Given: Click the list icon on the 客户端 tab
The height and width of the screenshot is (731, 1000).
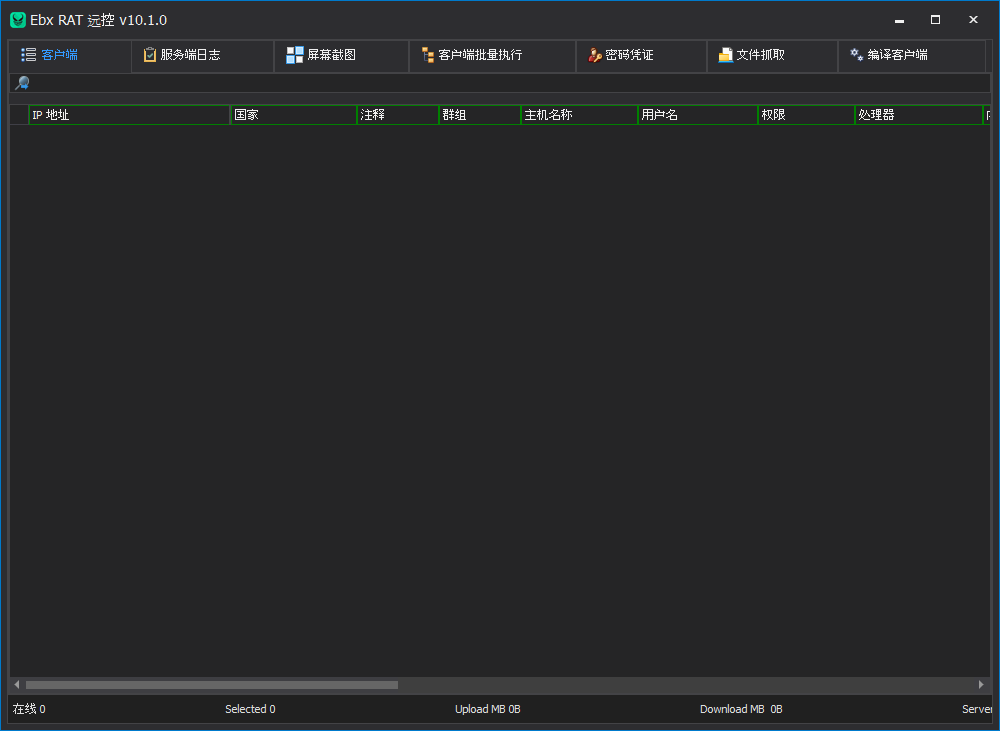Looking at the screenshot, I should pos(29,55).
